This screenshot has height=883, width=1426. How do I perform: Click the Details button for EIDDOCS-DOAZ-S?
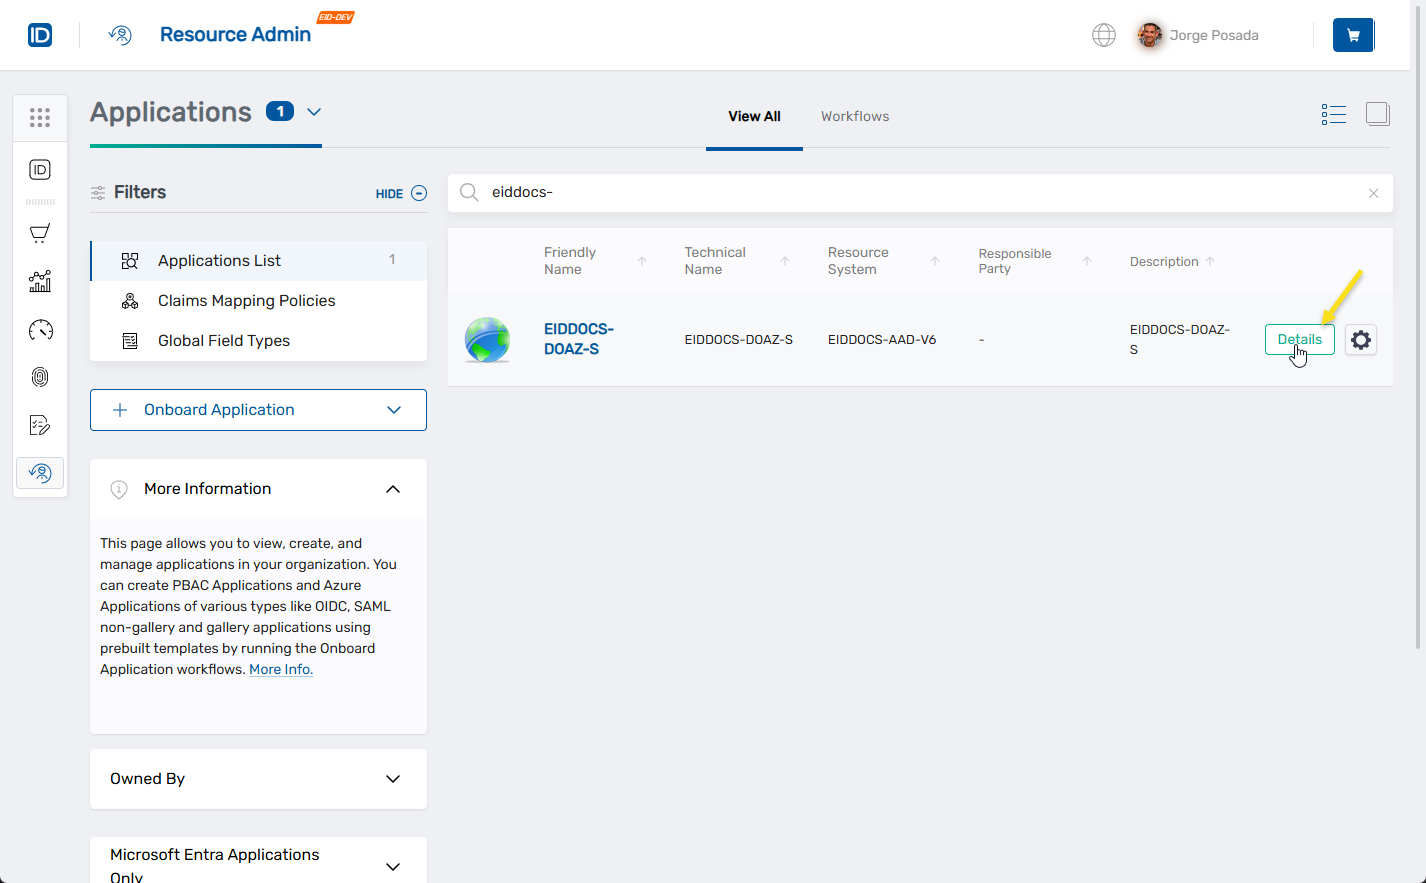click(1299, 340)
